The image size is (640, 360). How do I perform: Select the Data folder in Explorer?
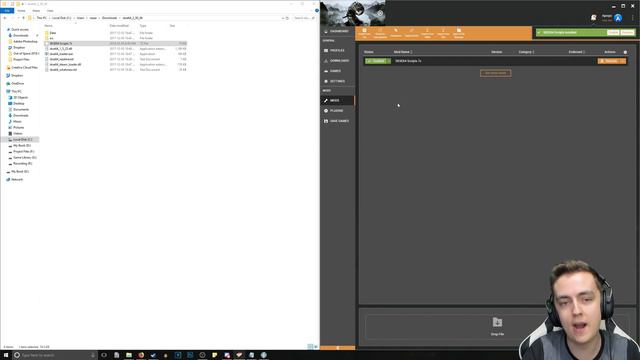pos(53,33)
